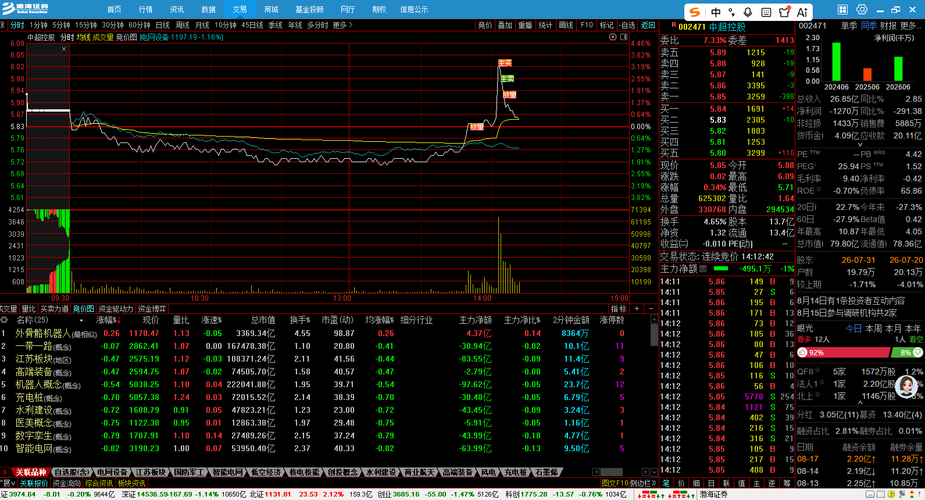Open the 低空经济 sector tab

265,472
